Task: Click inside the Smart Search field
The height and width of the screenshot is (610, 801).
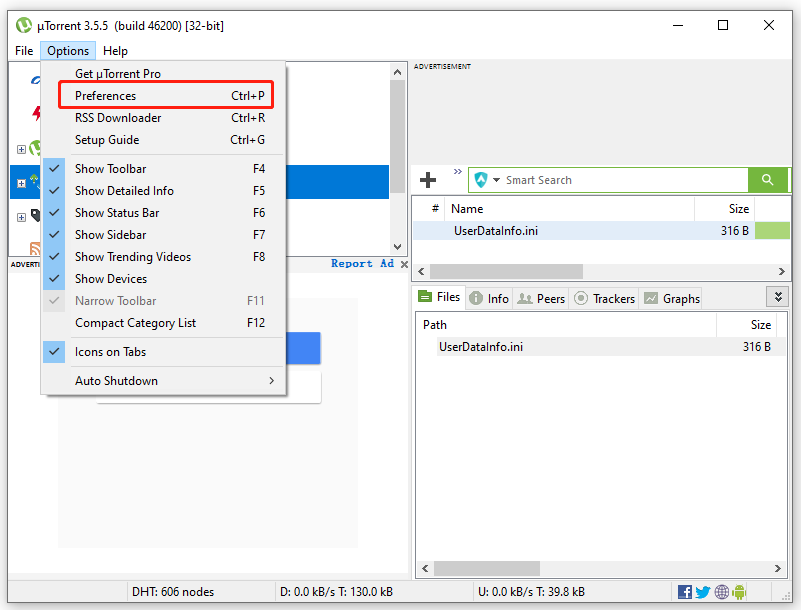Action: point(620,180)
